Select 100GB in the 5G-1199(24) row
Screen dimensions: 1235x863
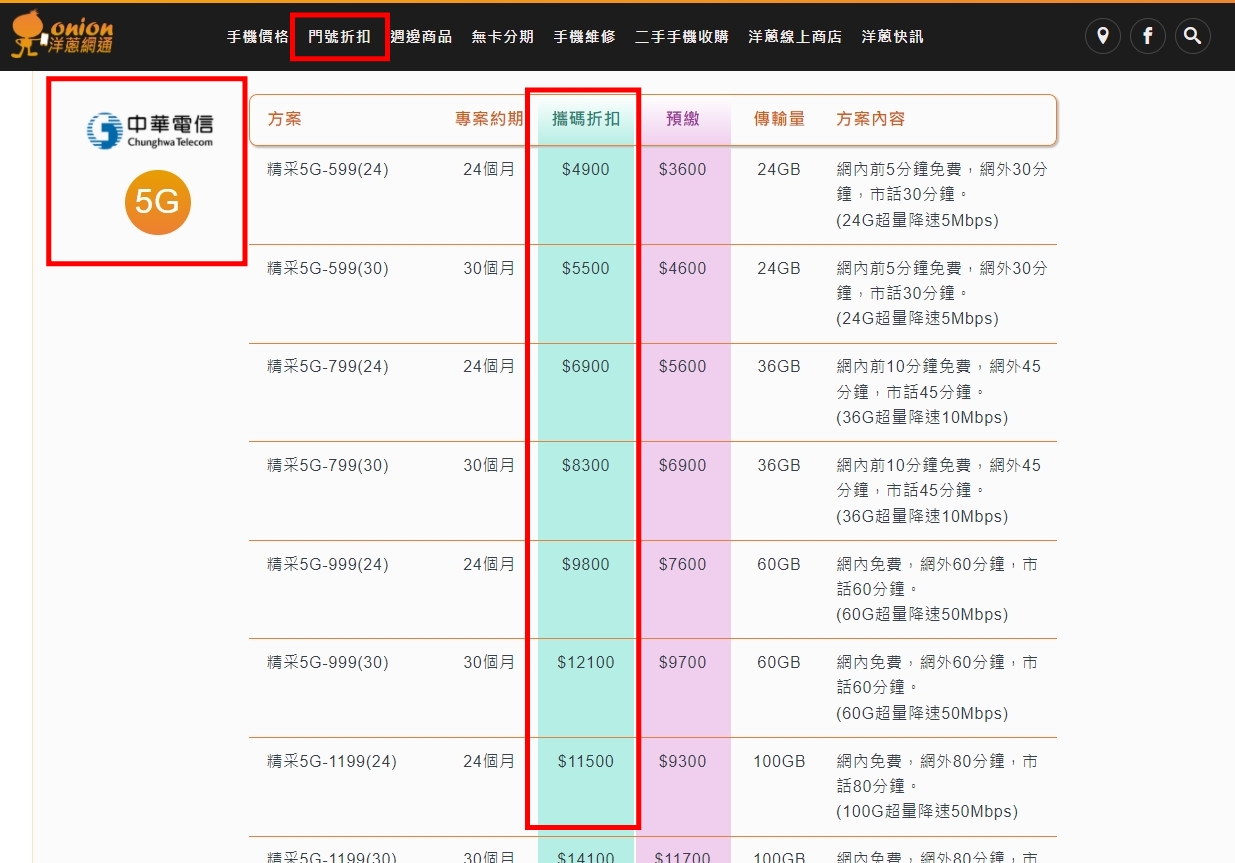click(779, 762)
